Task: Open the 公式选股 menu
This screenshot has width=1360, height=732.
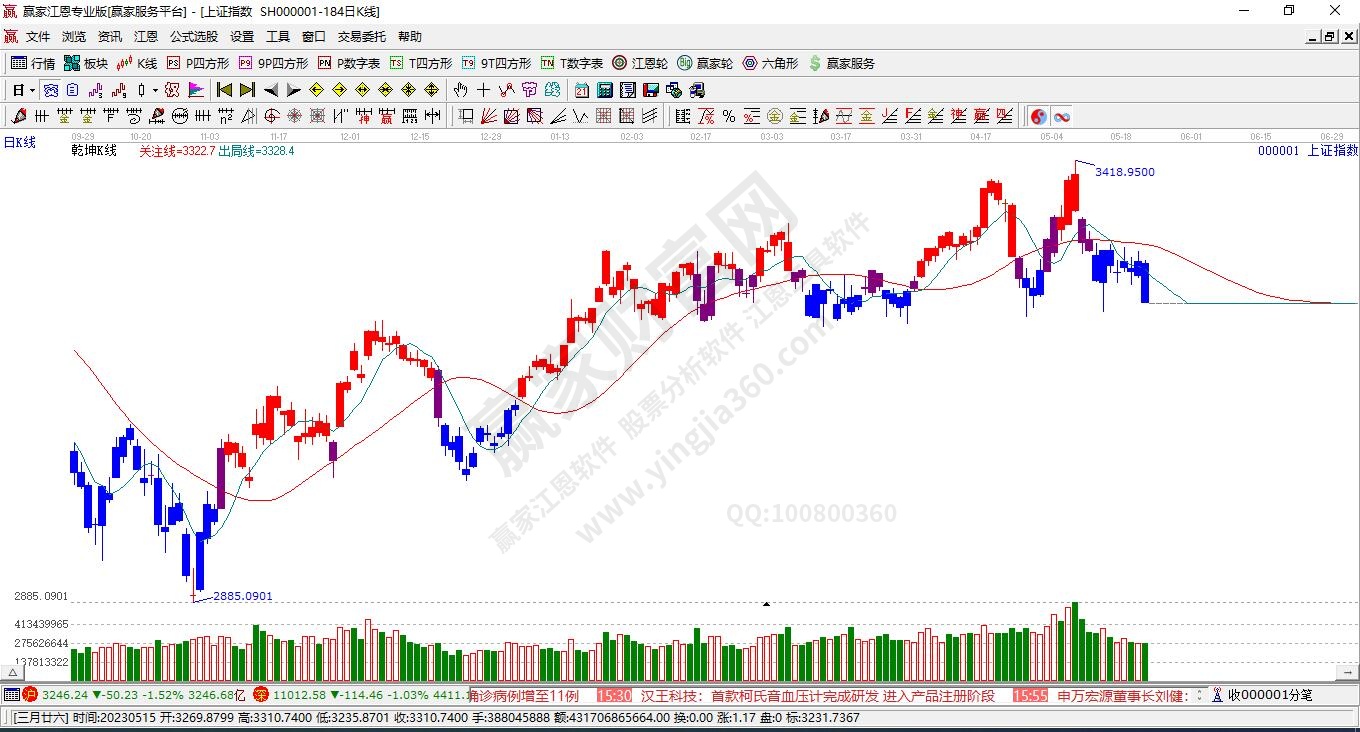Action: click(x=193, y=37)
